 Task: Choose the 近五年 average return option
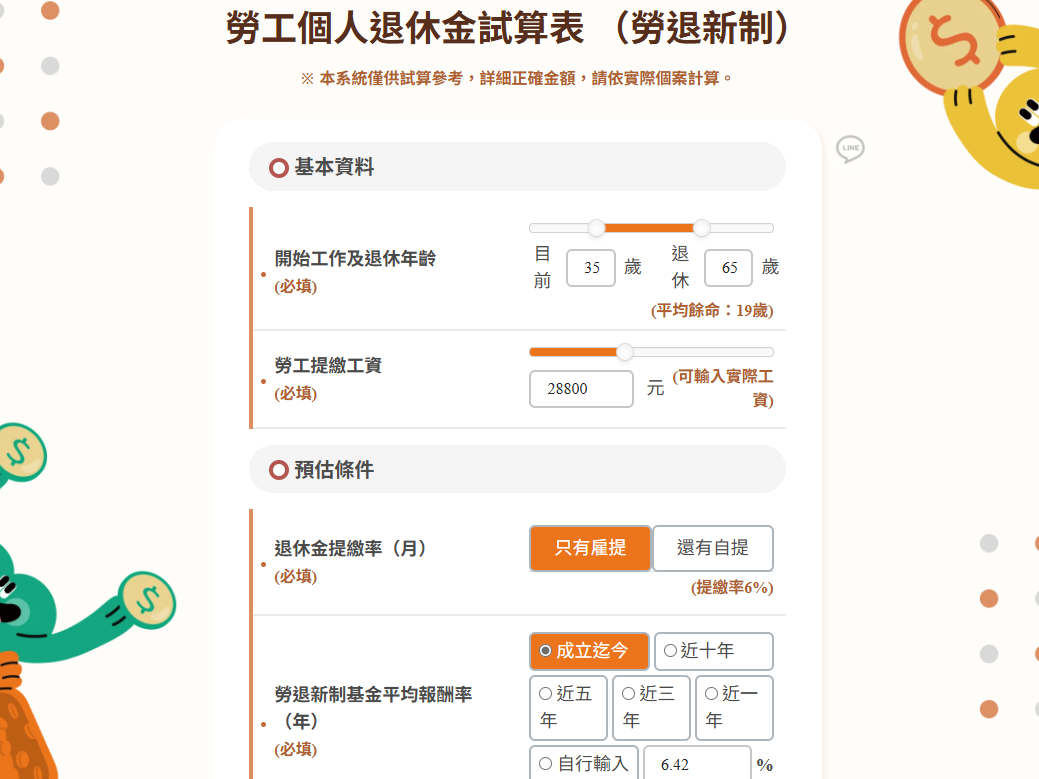click(x=568, y=707)
